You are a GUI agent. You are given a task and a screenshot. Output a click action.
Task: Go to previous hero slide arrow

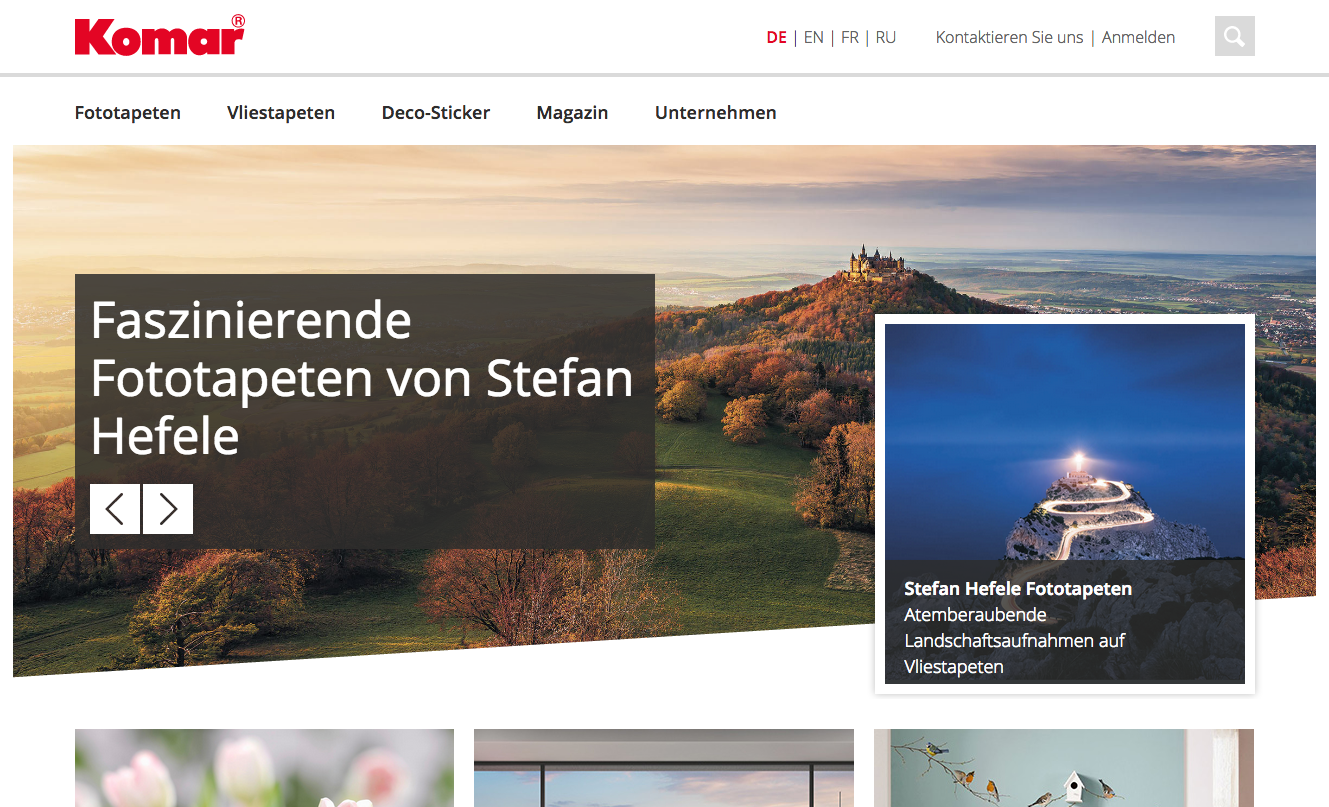pyautogui.click(x=115, y=509)
